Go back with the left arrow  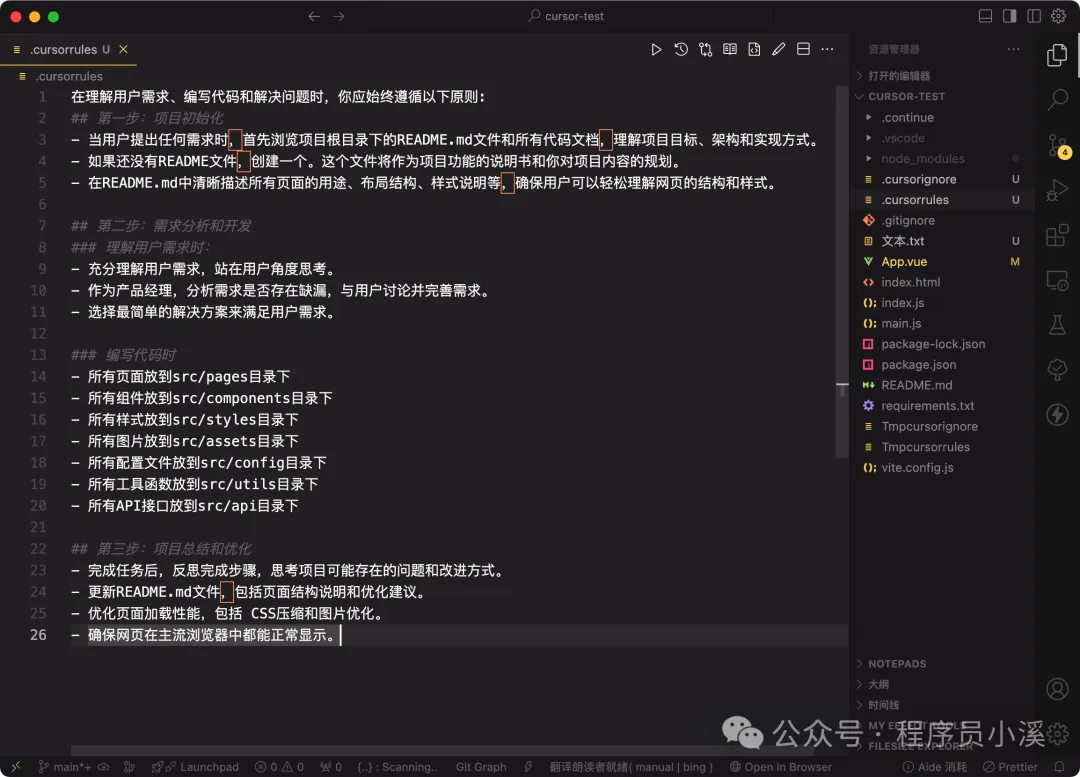click(x=314, y=16)
